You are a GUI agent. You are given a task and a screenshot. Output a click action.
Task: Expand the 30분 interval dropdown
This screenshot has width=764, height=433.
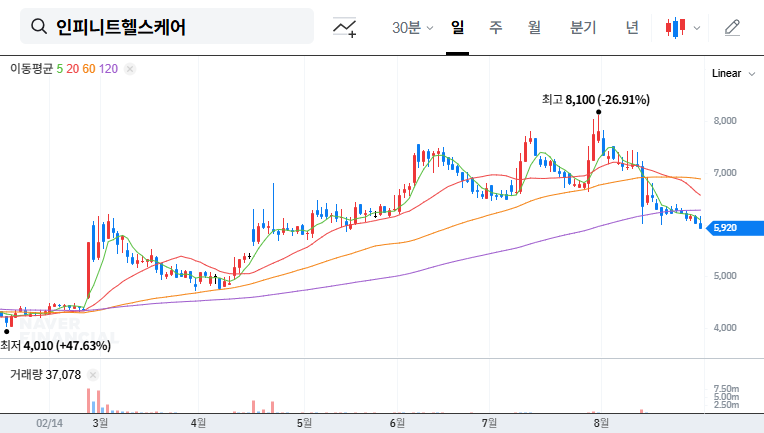412,27
